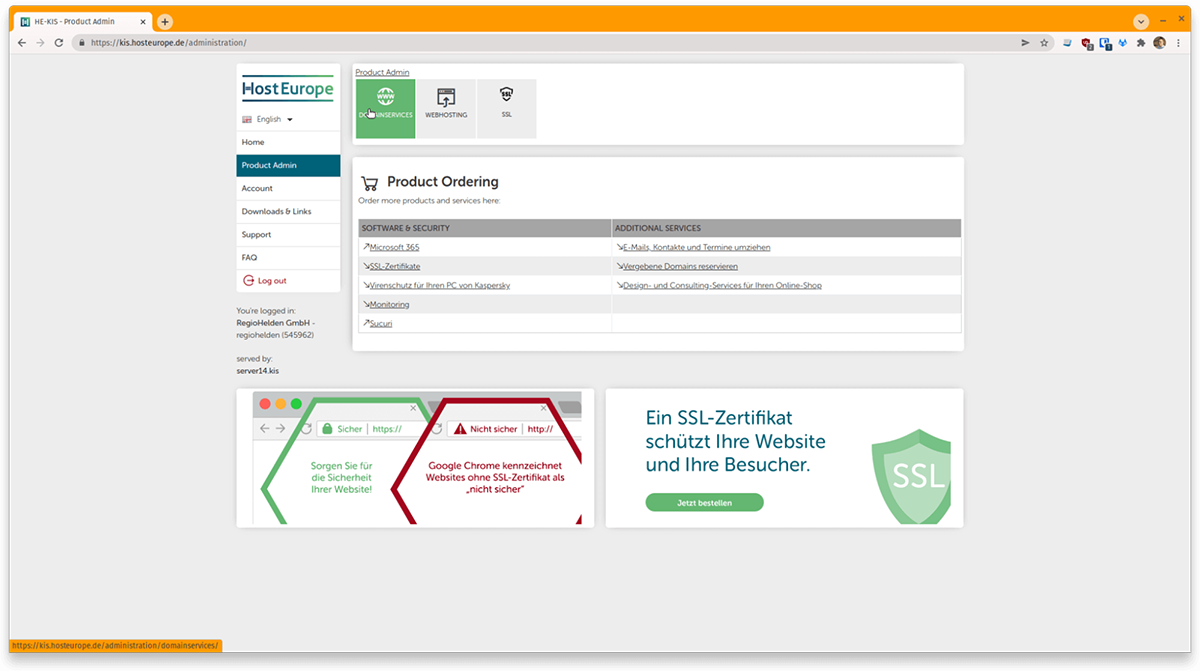Click the light-blue extension icon next to the star
Screen dimensions: 1200x671
coord(1068,43)
